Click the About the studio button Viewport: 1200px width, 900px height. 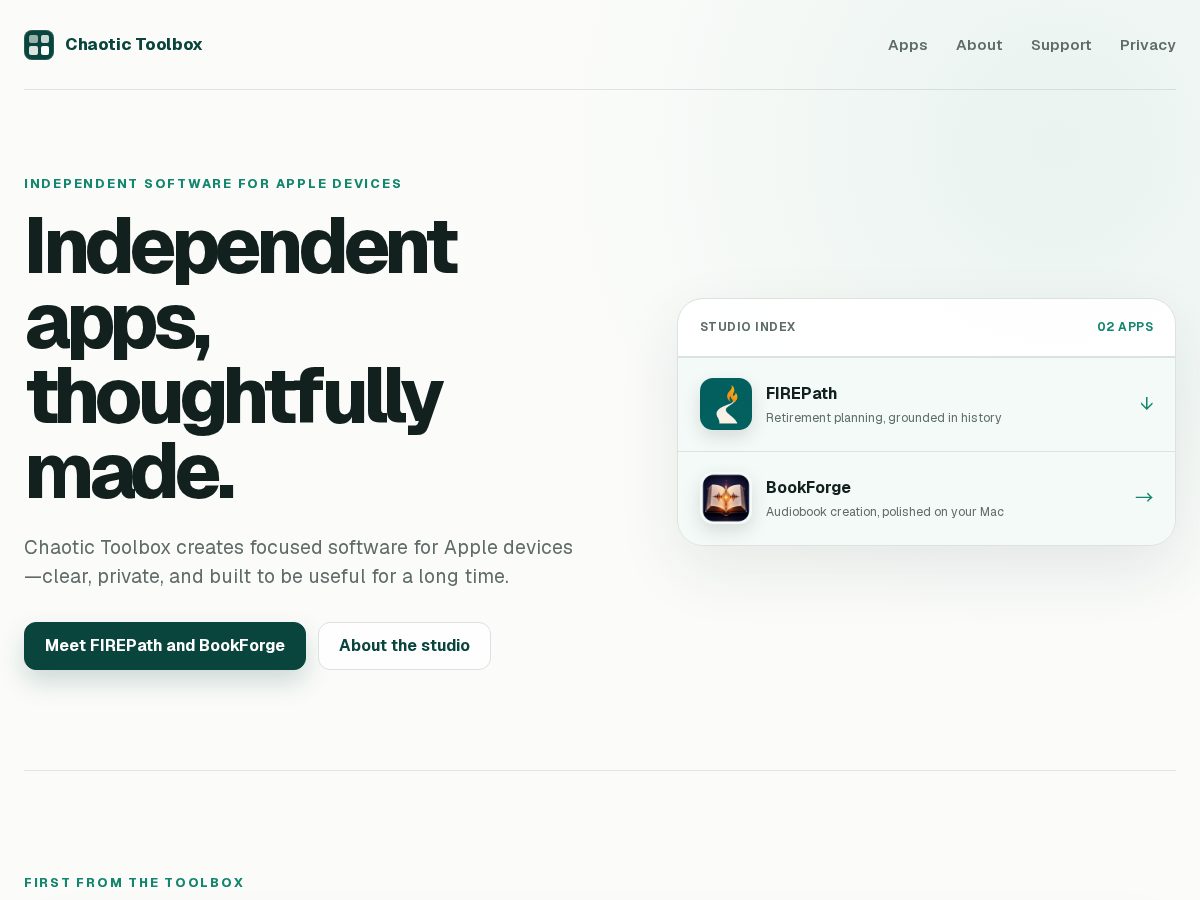(404, 646)
